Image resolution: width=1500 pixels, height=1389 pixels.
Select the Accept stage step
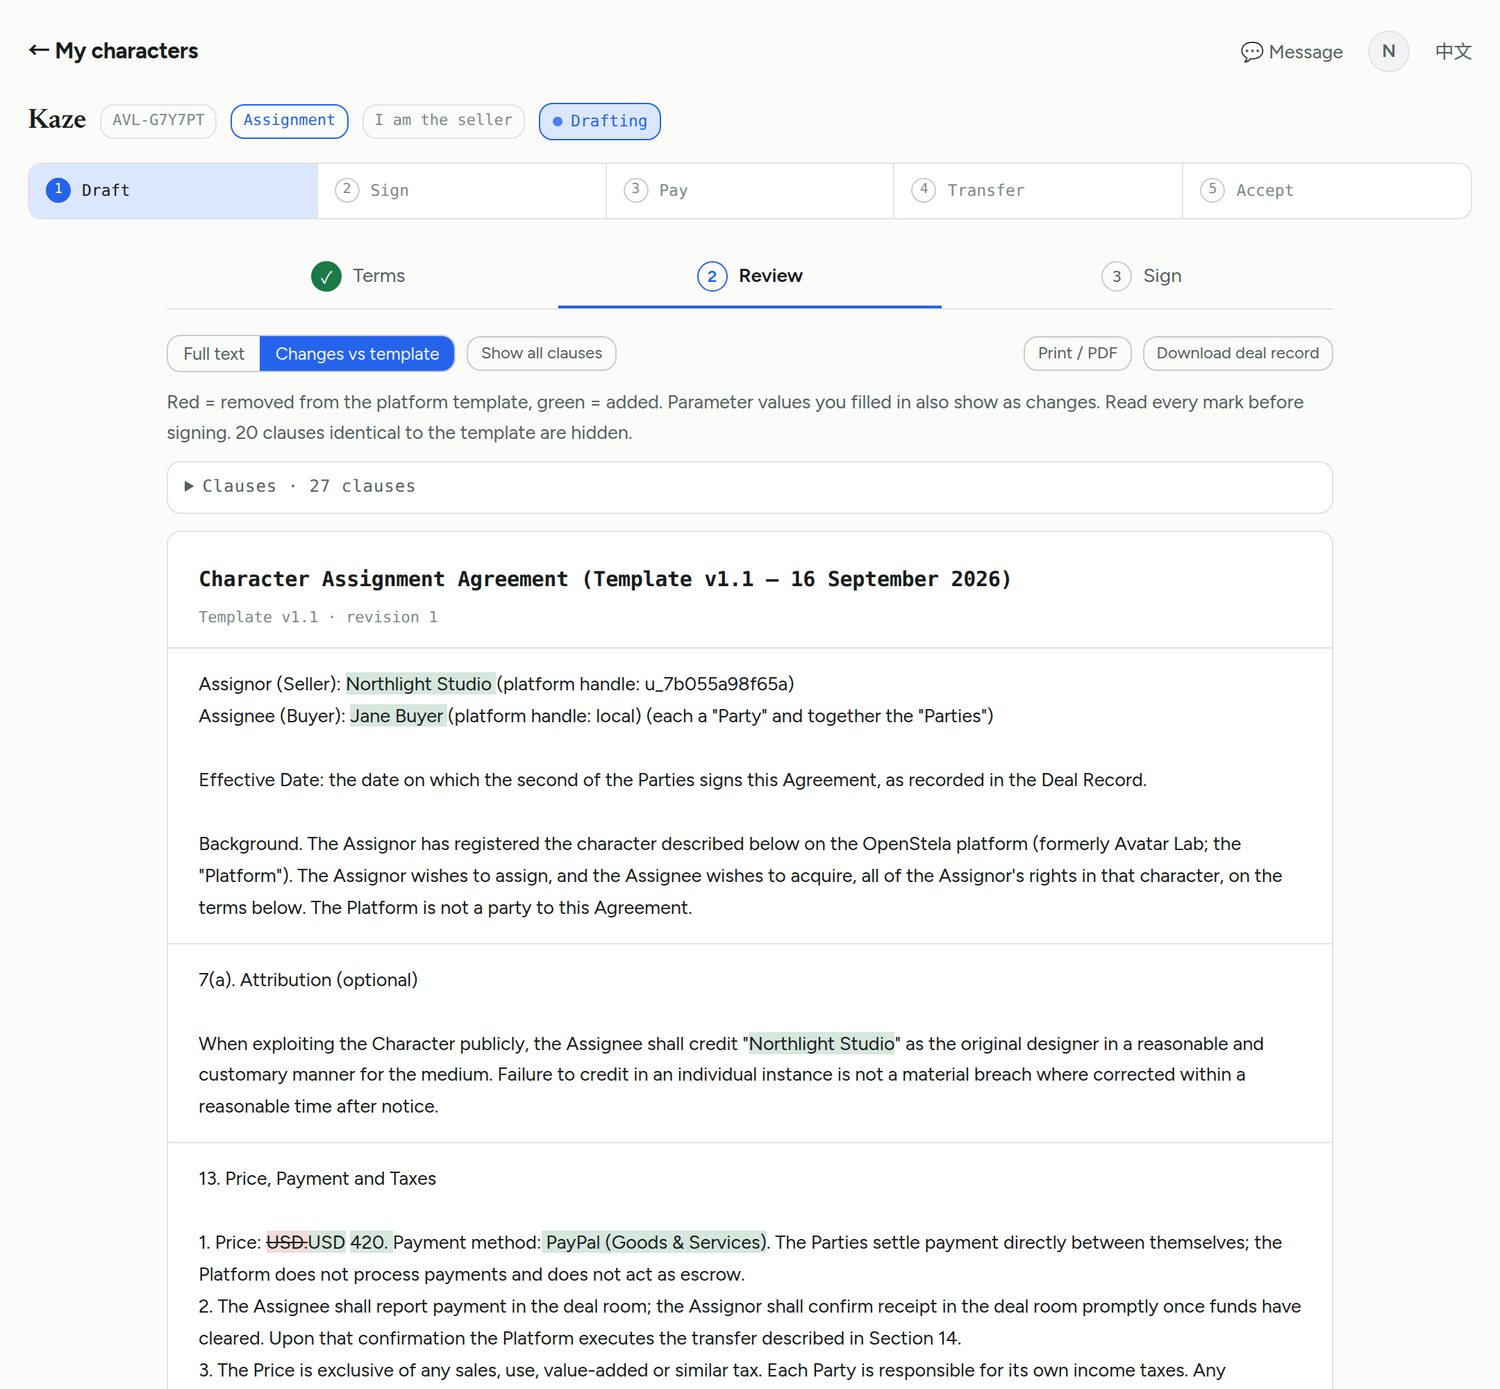[x=1326, y=190]
